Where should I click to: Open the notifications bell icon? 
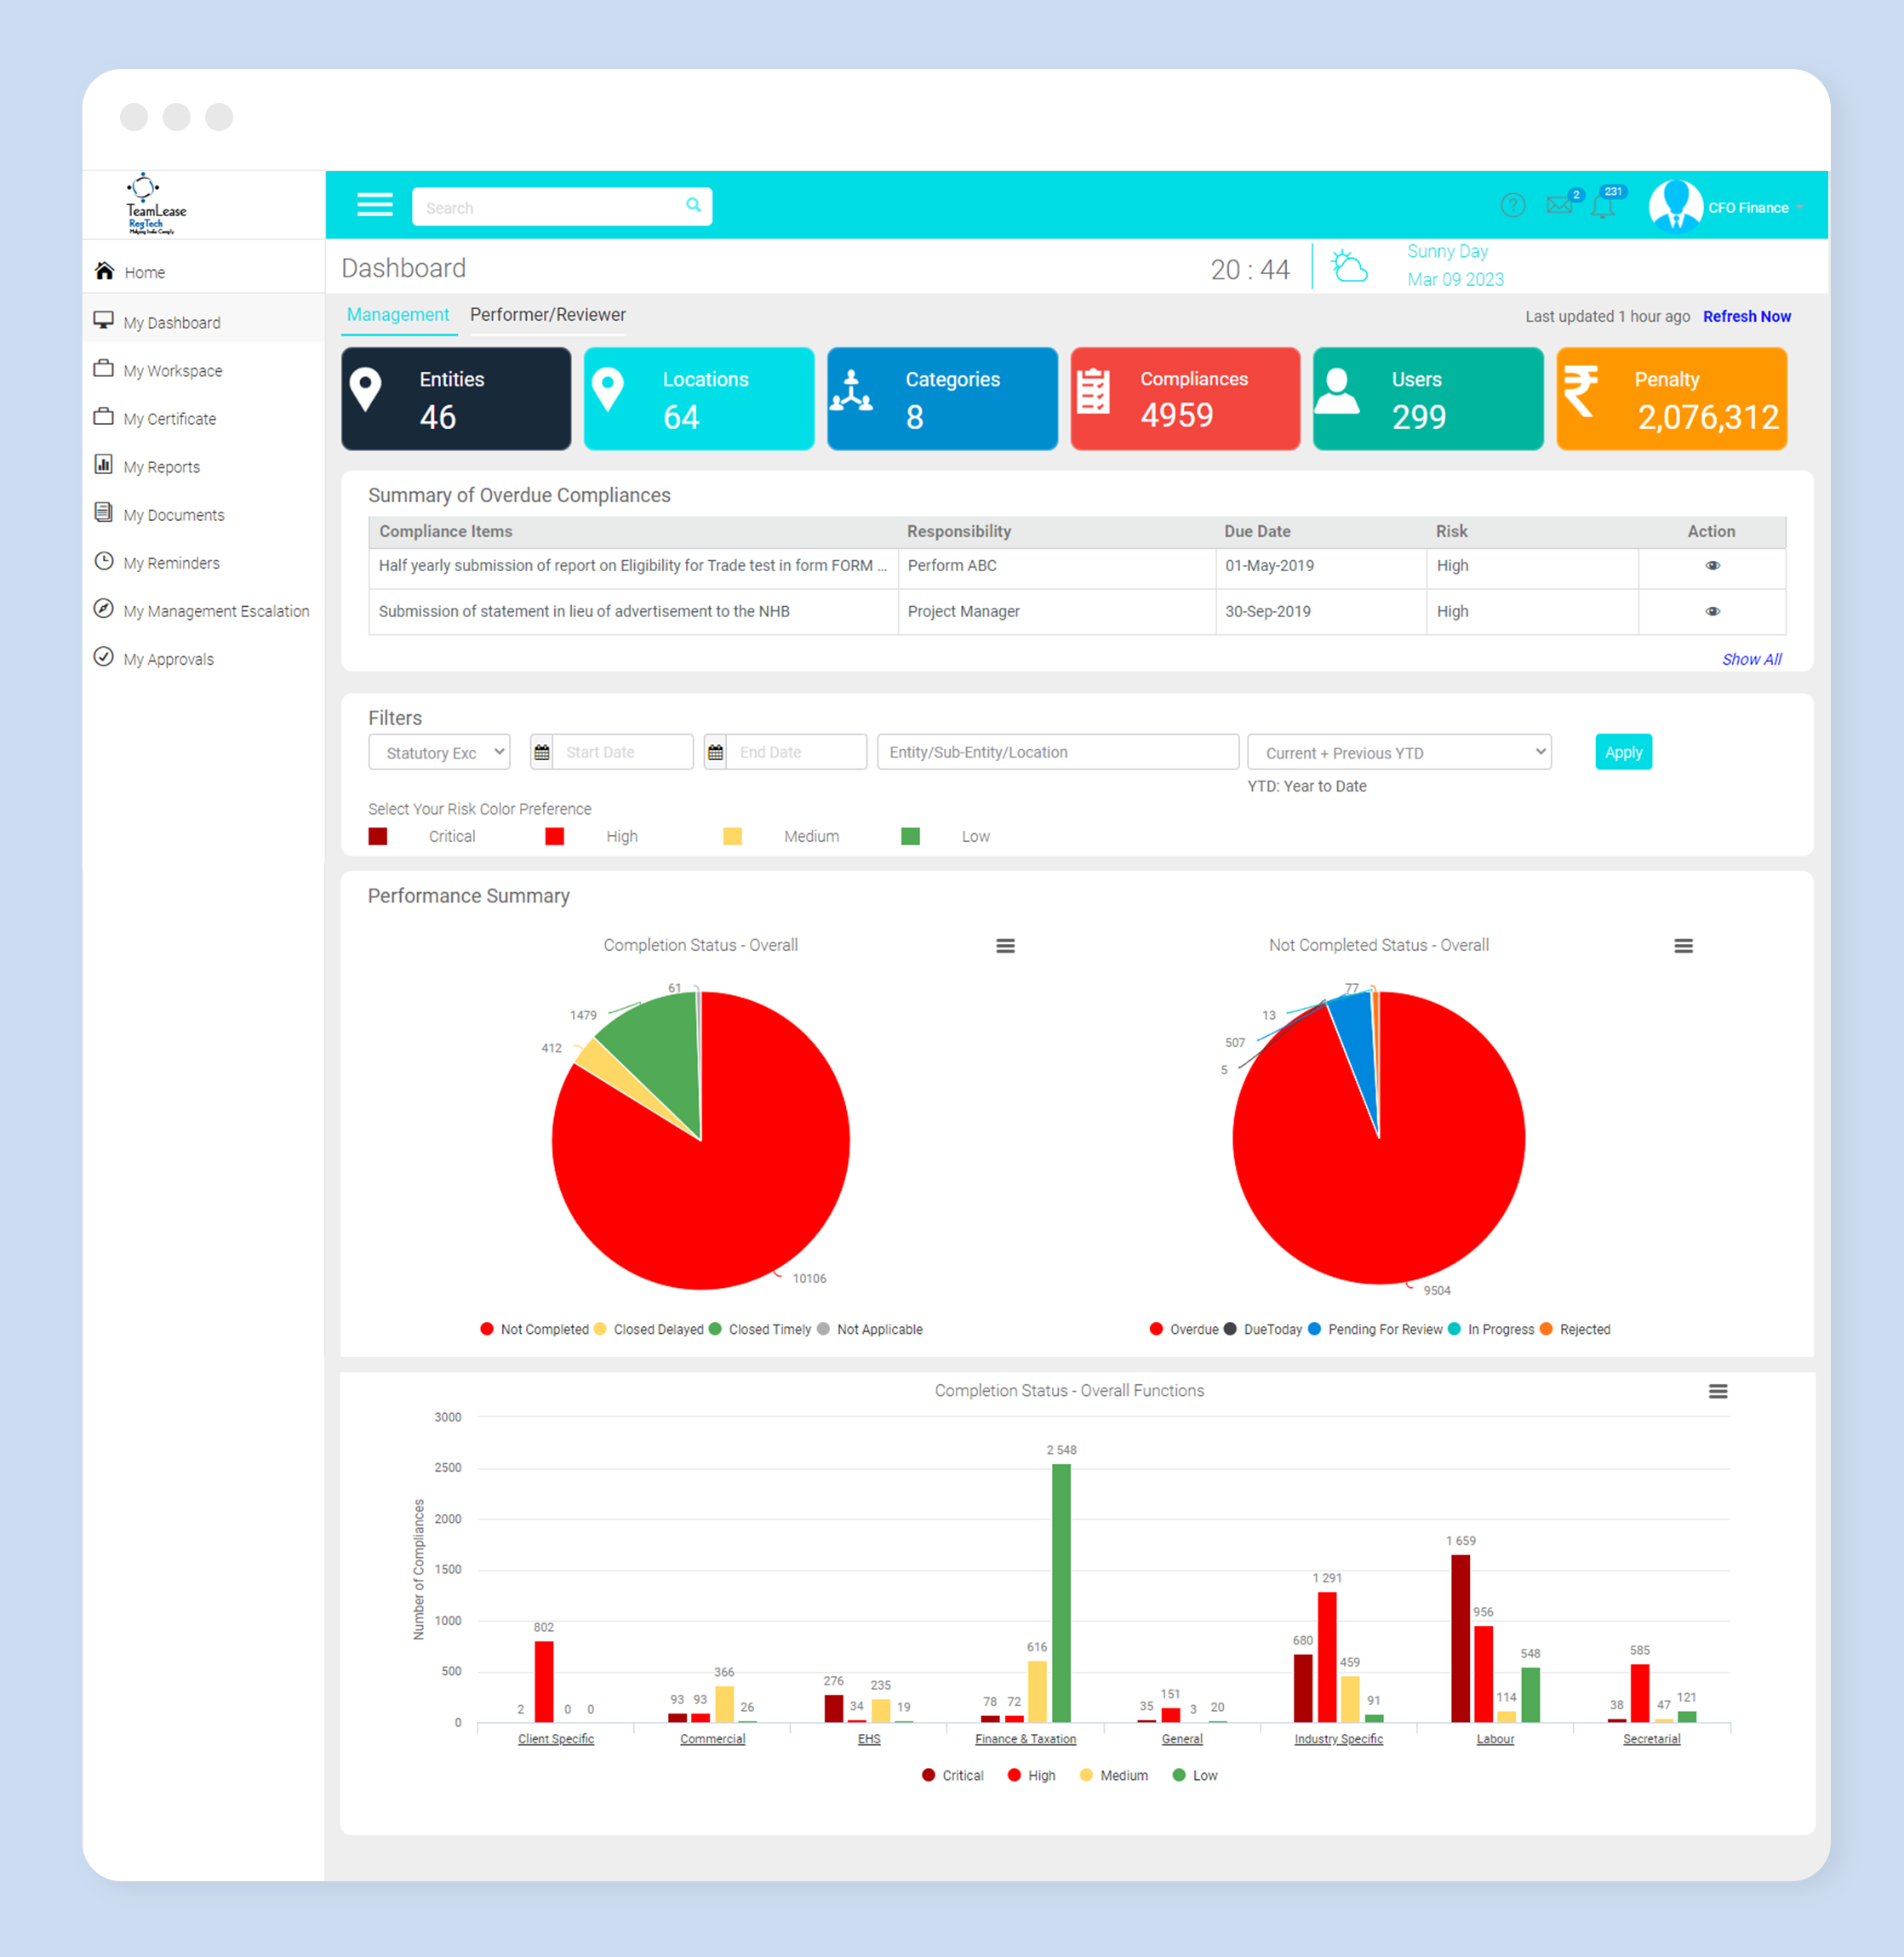(1602, 207)
